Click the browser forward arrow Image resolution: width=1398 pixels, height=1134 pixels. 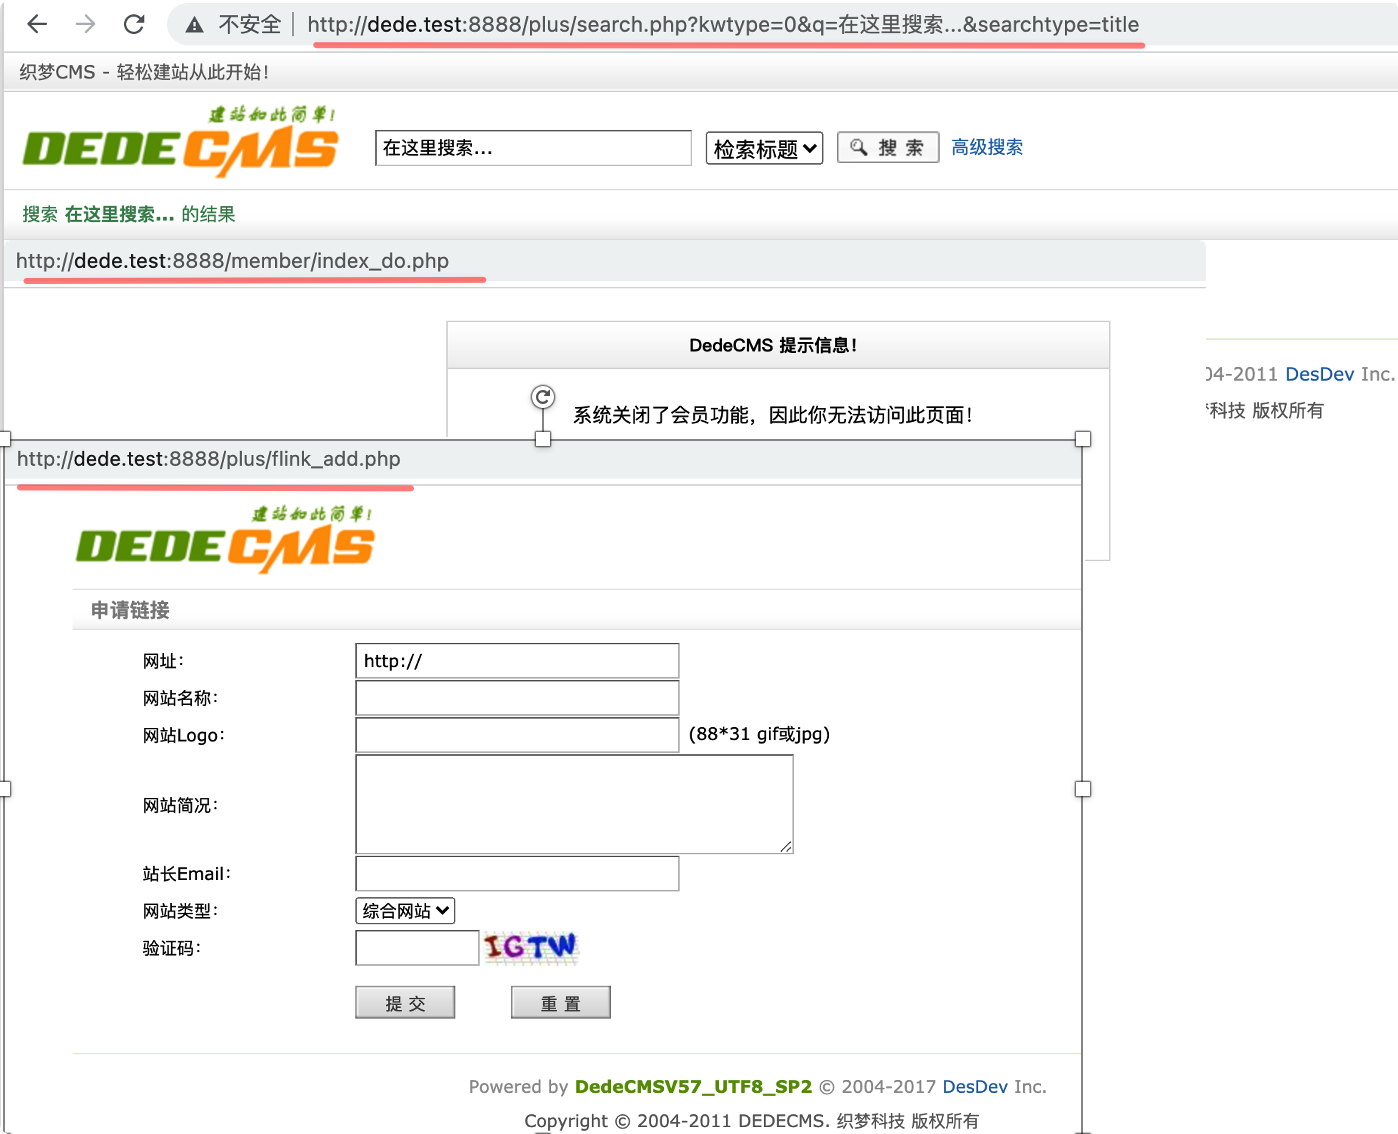coord(86,24)
